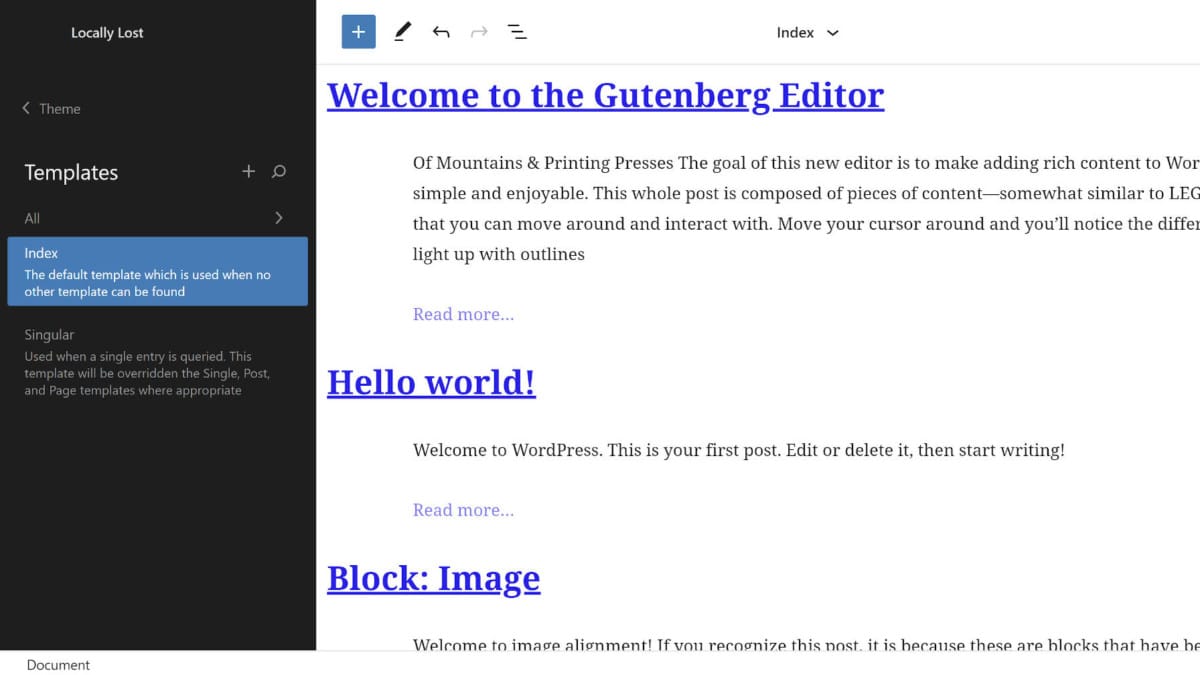
Task: Select the Welcome to WordPress excerpt text
Action: [x=738, y=450]
